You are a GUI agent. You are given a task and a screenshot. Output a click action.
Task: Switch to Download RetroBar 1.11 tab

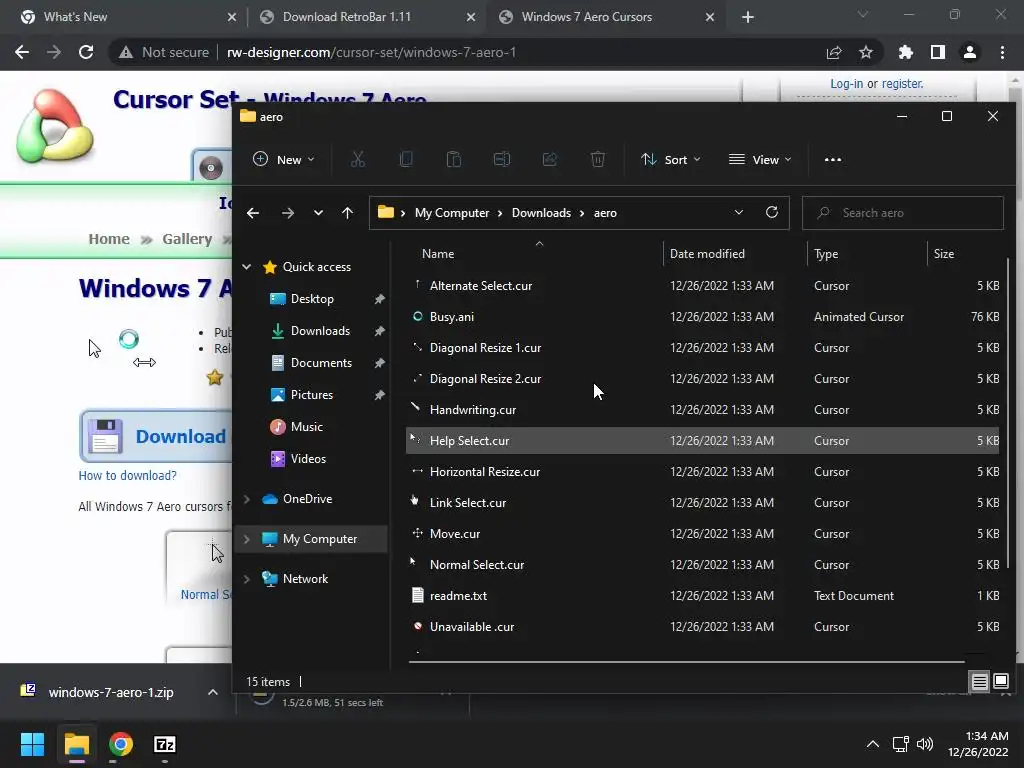point(366,17)
